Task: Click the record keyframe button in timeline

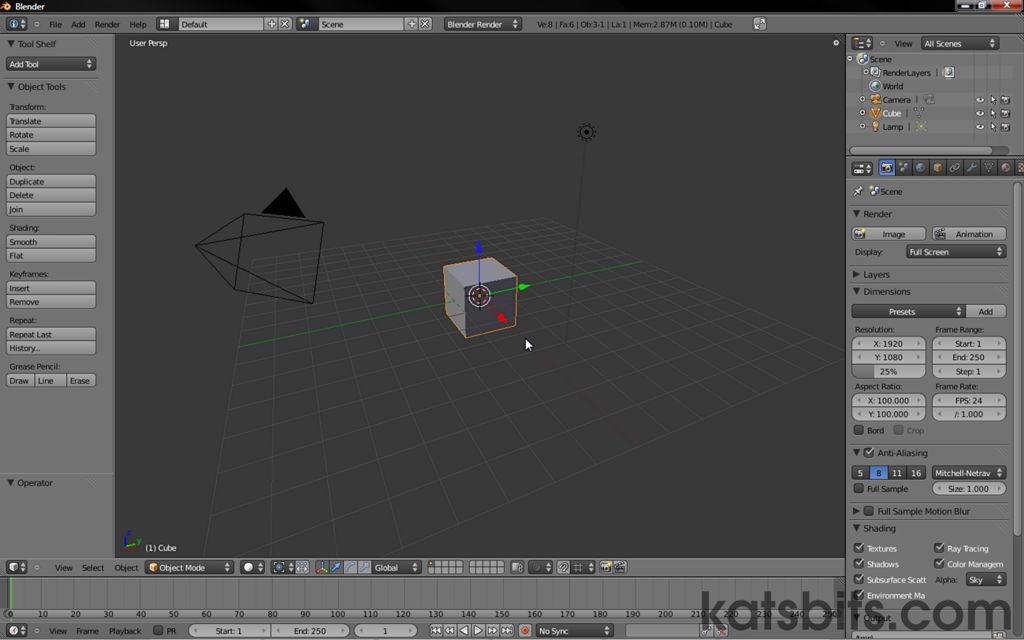Action: [524, 631]
